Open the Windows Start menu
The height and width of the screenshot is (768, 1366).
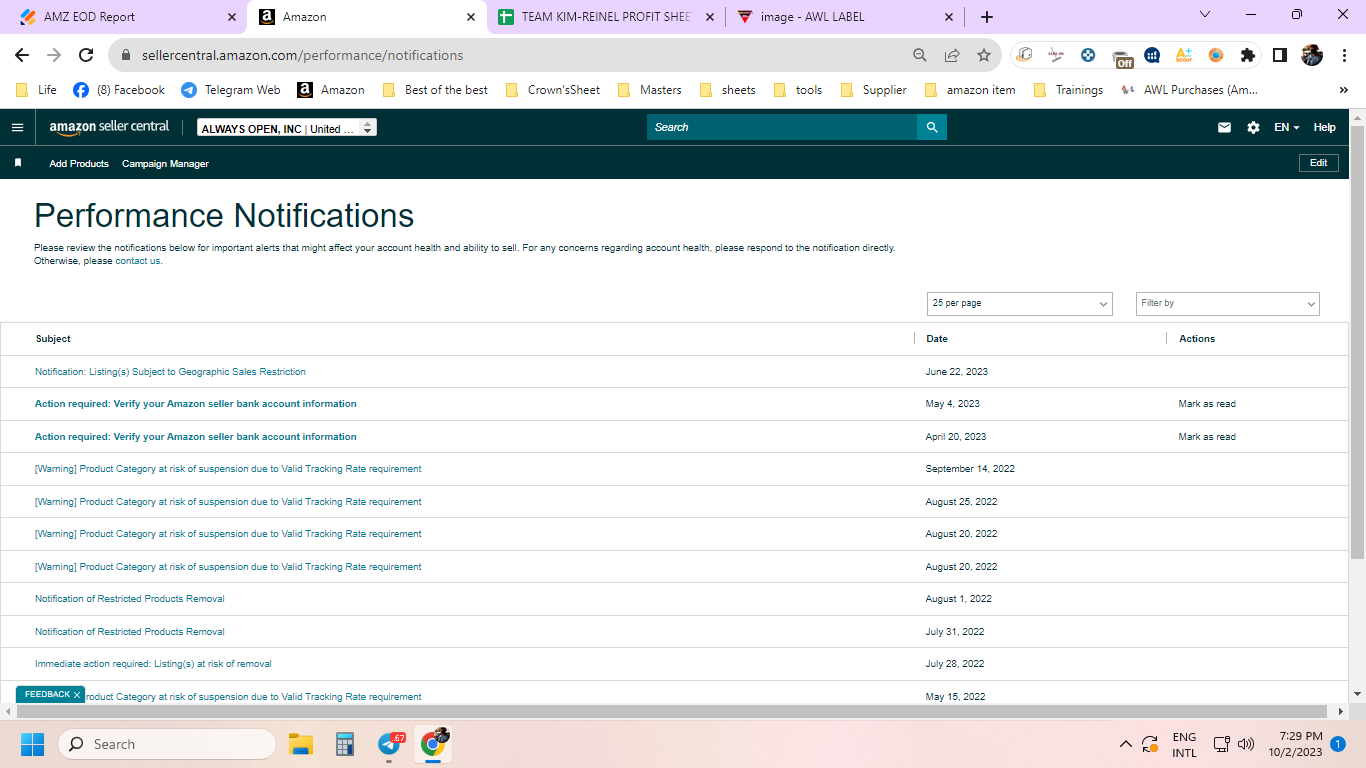(32, 744)
